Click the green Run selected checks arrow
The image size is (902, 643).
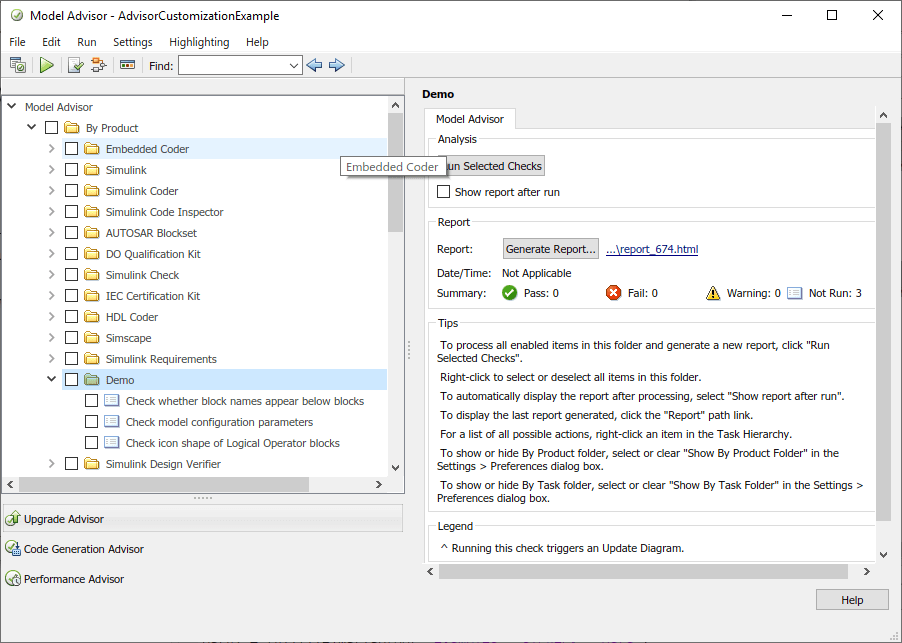coord(47,66)
